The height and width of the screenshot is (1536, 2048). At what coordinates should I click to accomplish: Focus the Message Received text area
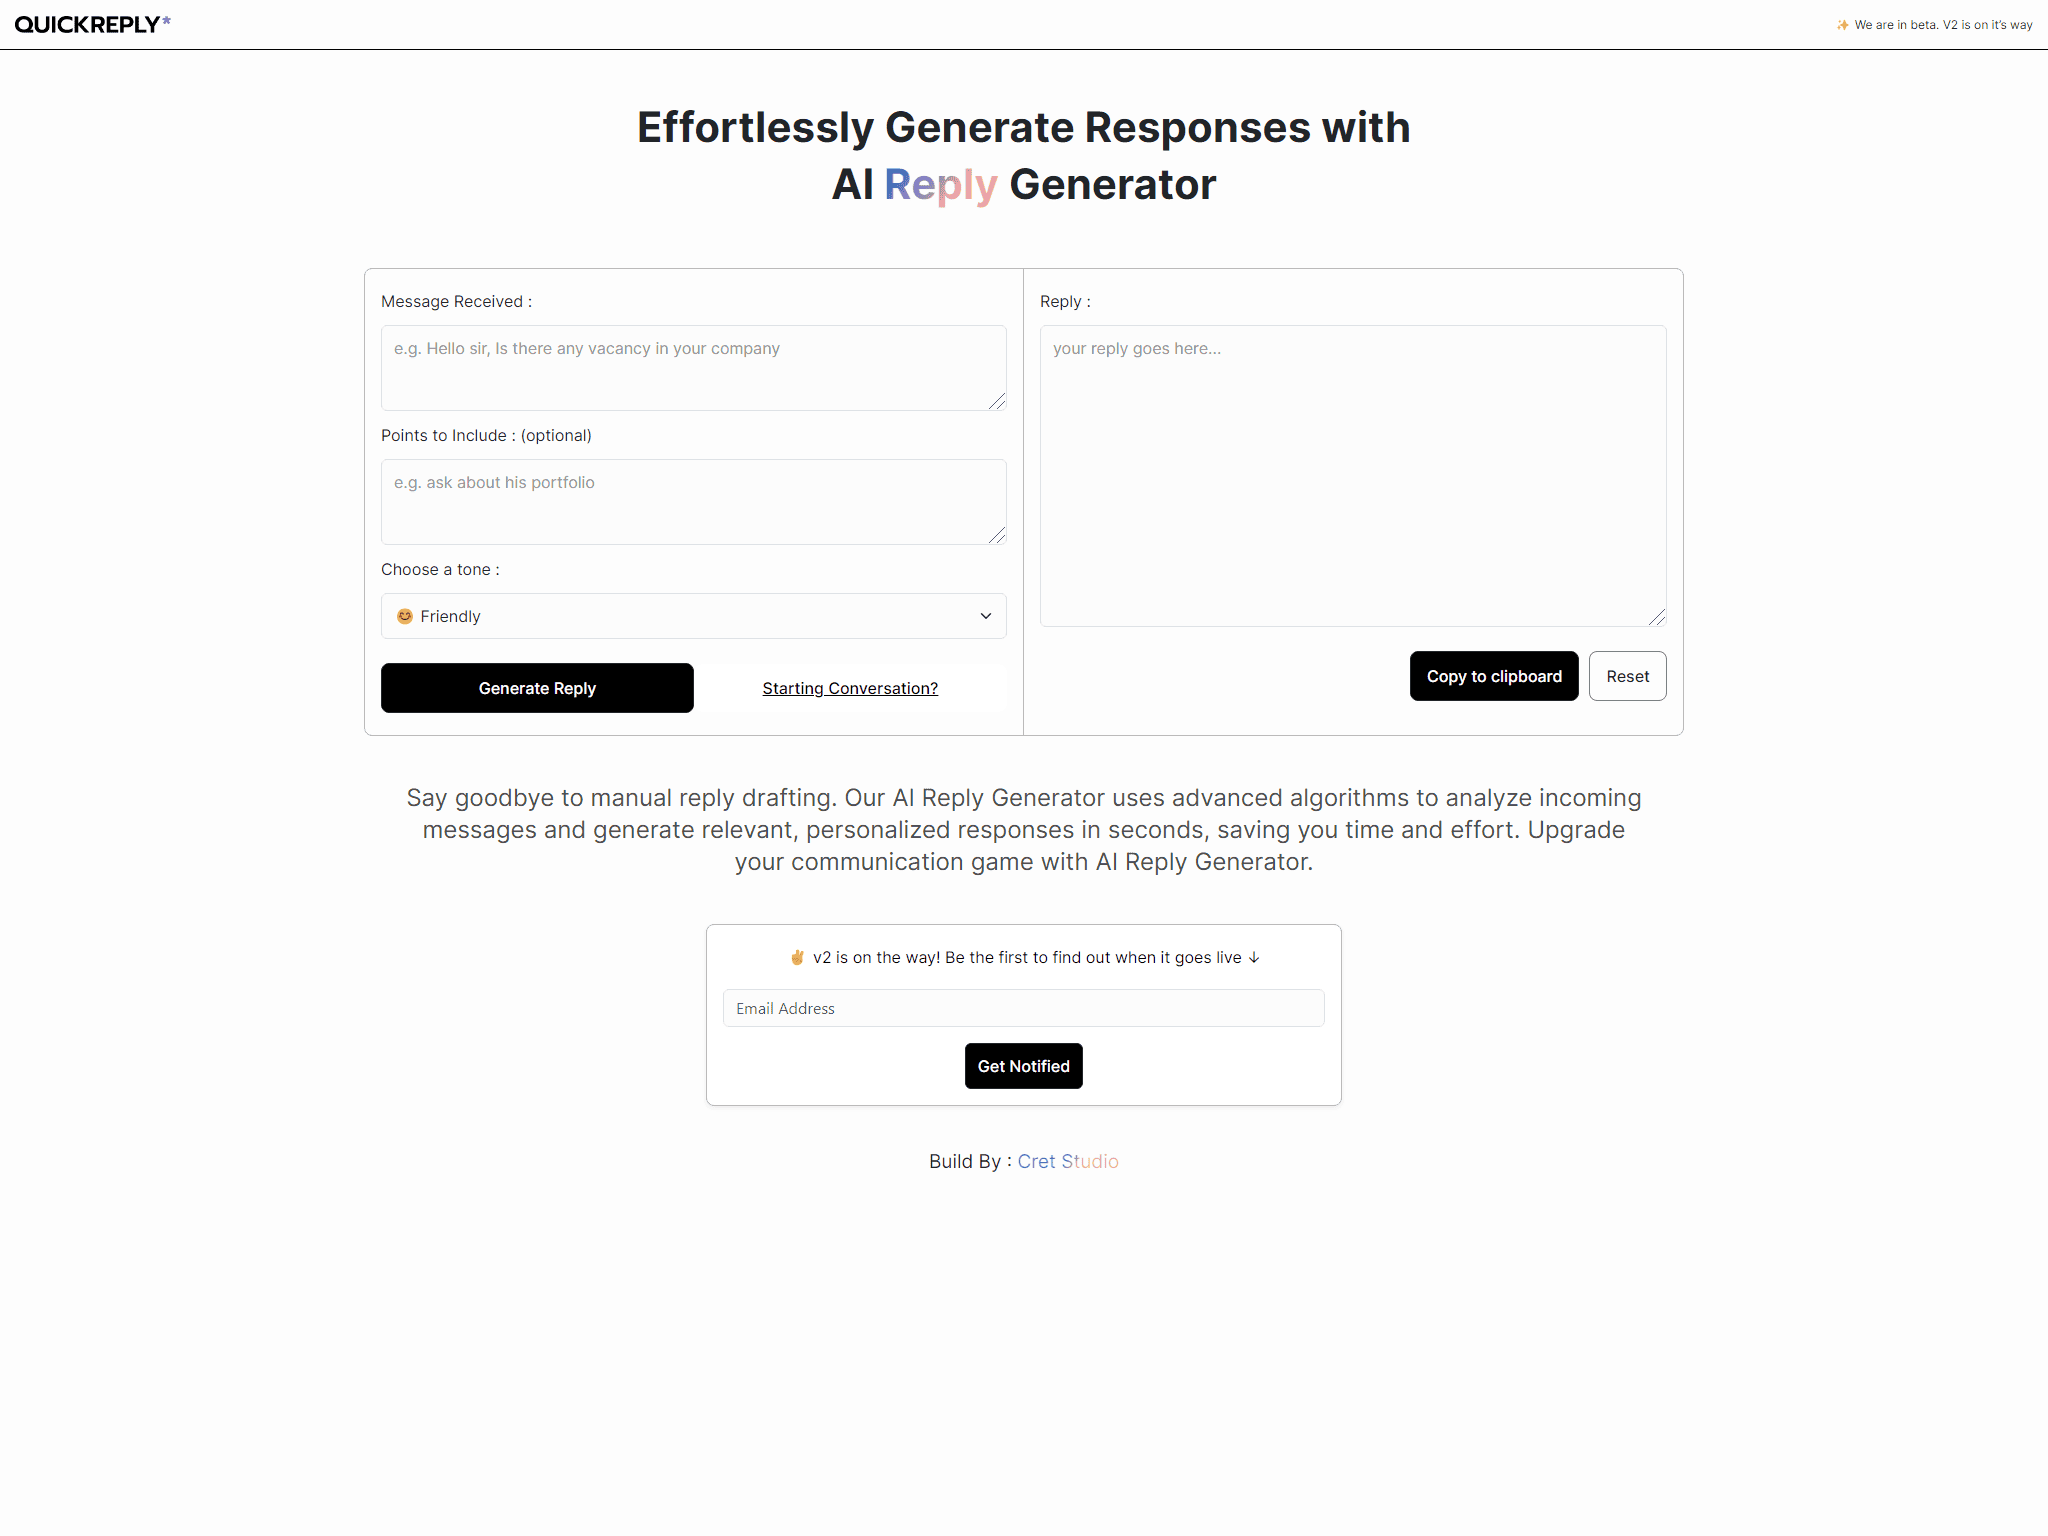point(694,368)
